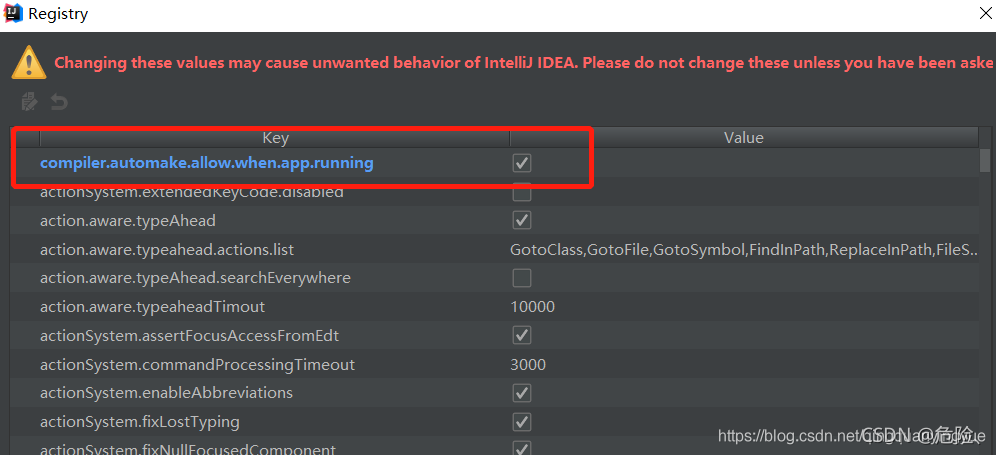Select actionSystem.fixLostTyping key
The image size is (996, 455).
(x=140, y=421)
